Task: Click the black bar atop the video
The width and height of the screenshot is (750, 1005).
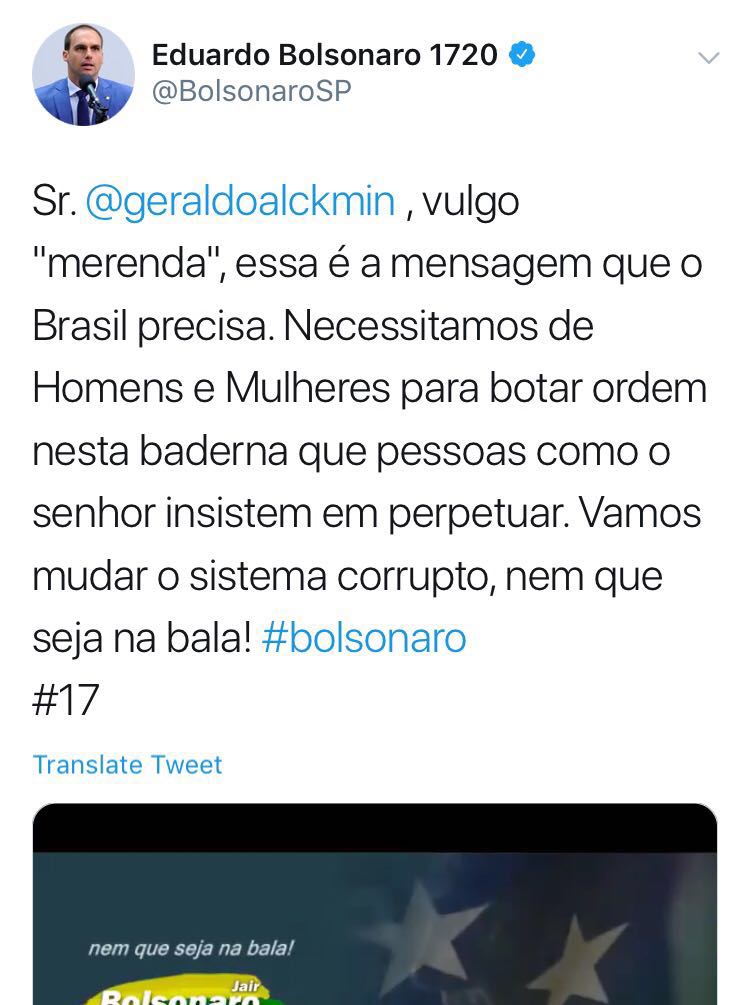Action: 374,827
